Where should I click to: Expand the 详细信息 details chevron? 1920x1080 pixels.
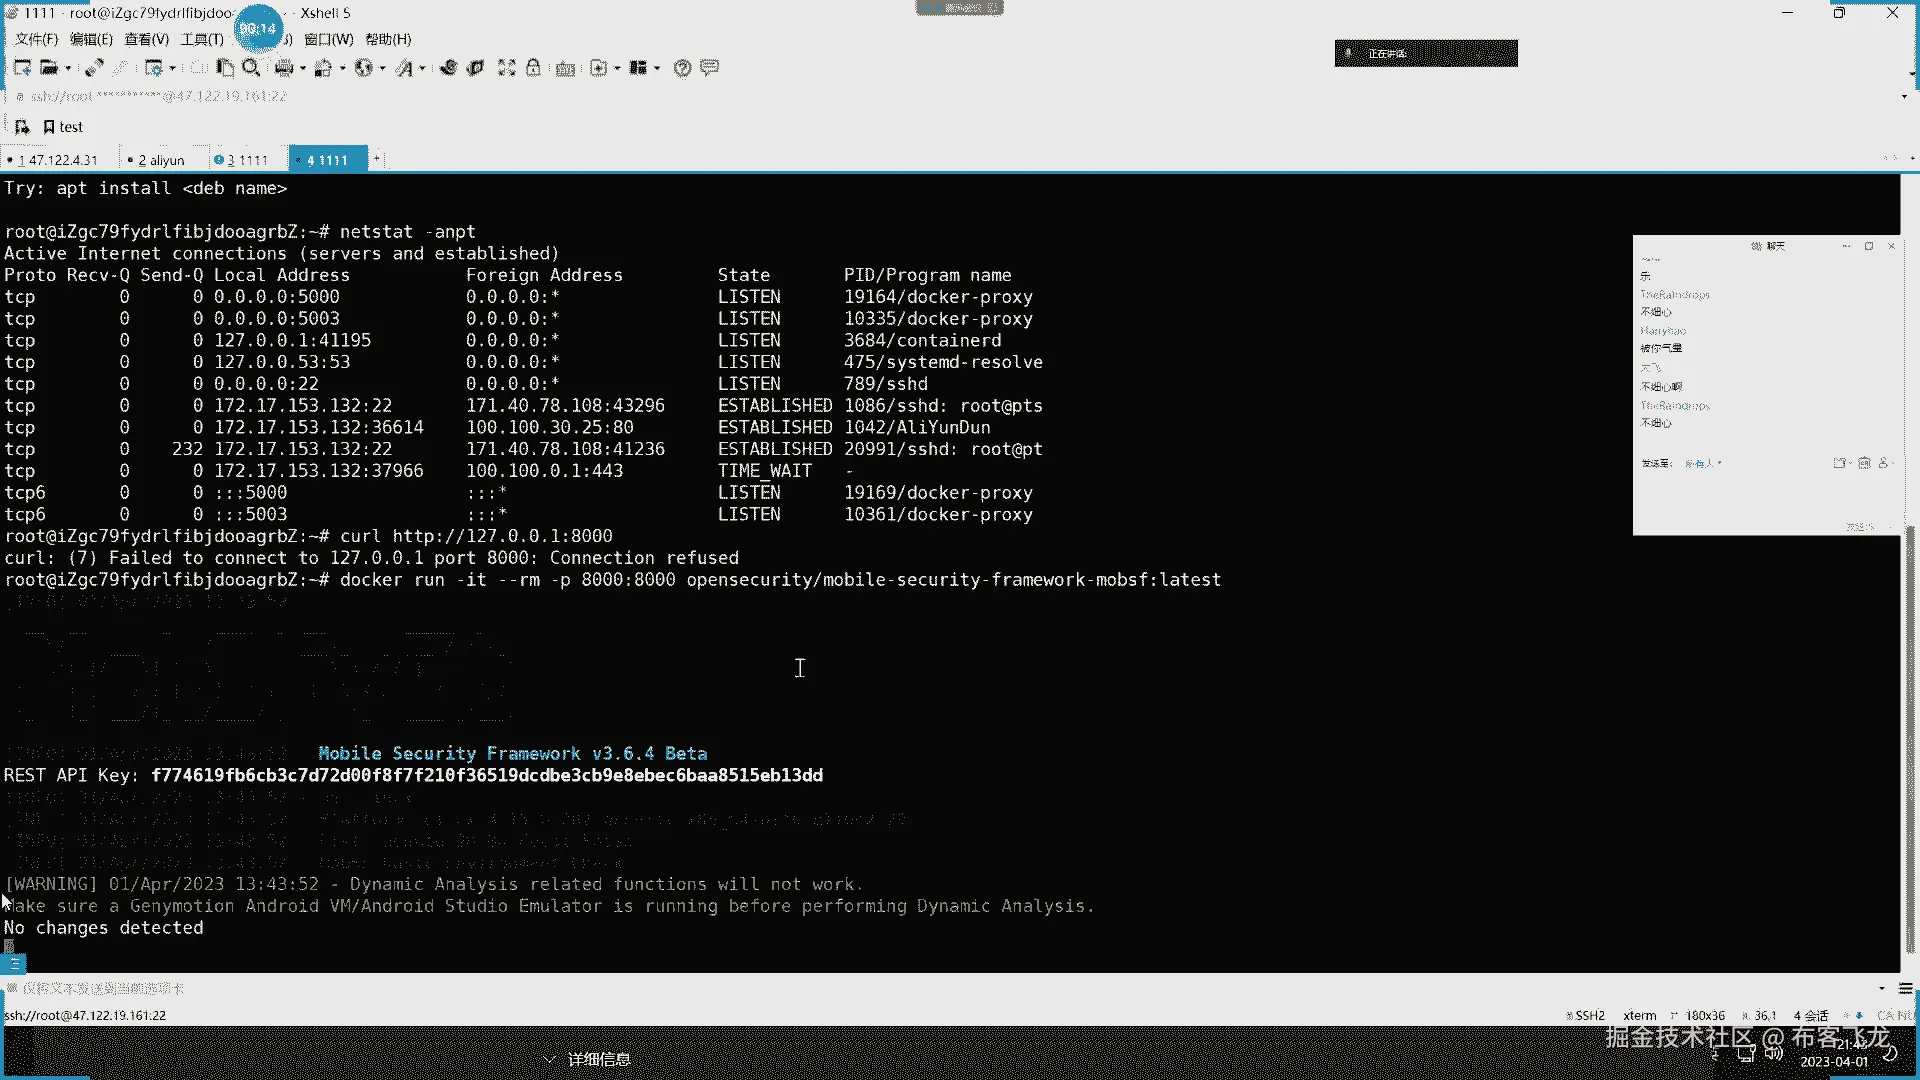pos(549,1059)
